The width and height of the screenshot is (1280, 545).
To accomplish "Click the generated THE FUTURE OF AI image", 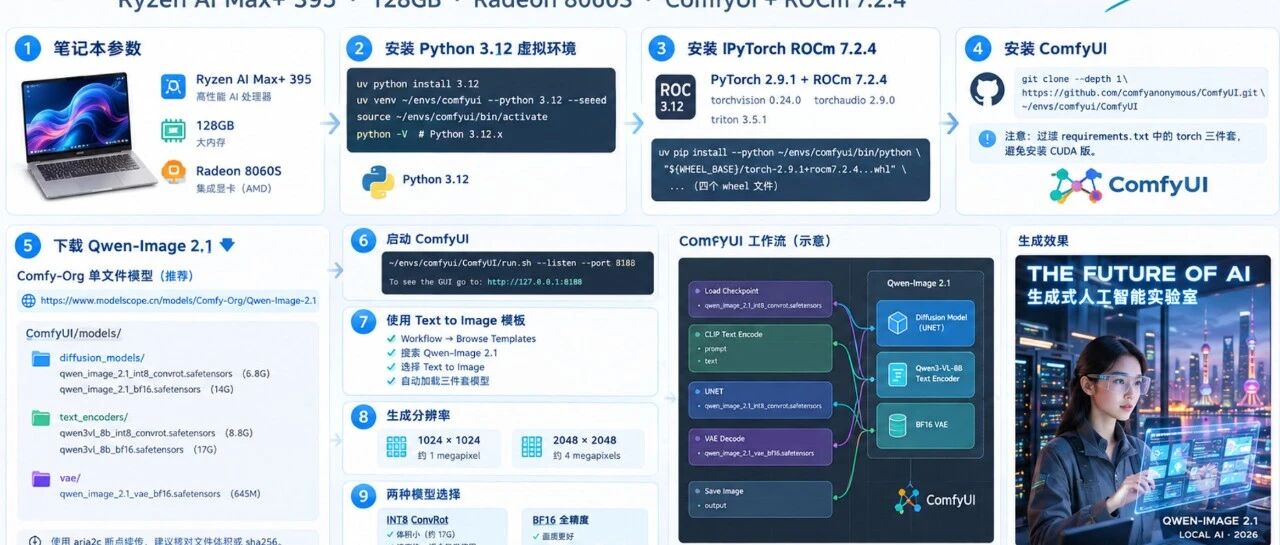I will click(1143, 400).
